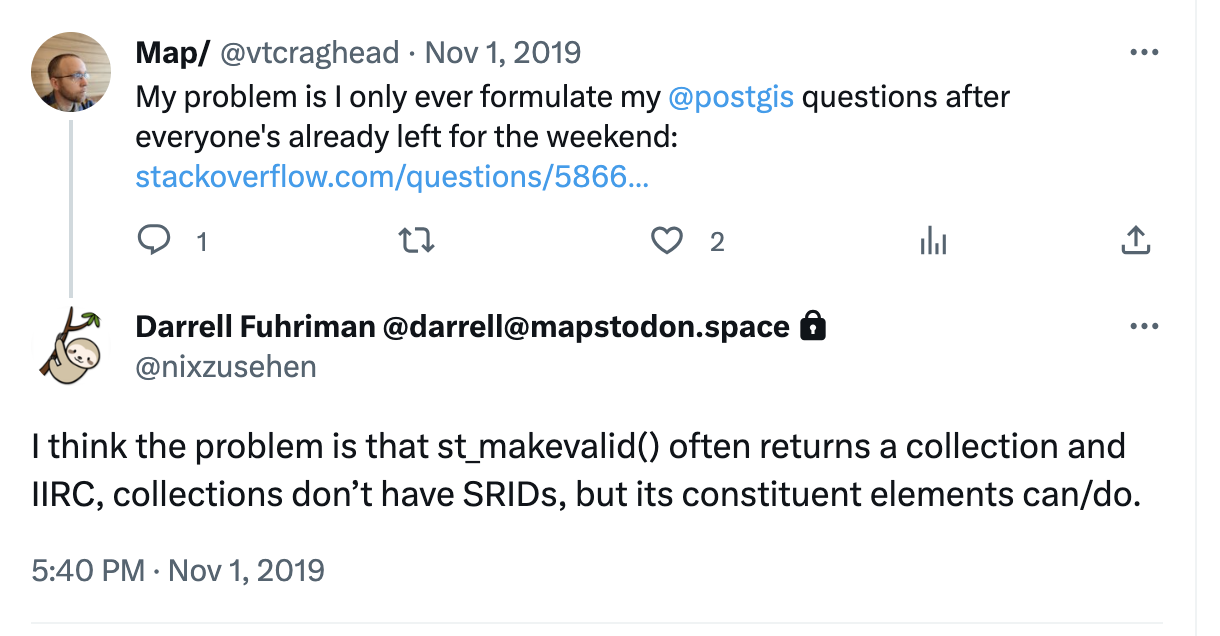Viewport: 1220px width, 636px height.
Task: Click Map/'s profile photo avatar
Action: 71,71
